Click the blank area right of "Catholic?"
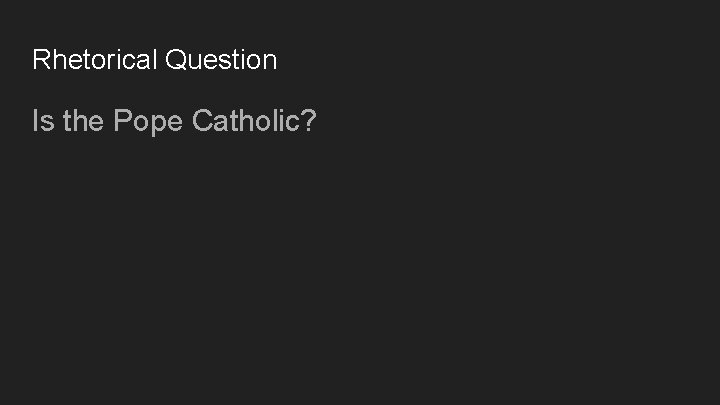The width and height of the screenshot is (720, 405). 500,123
